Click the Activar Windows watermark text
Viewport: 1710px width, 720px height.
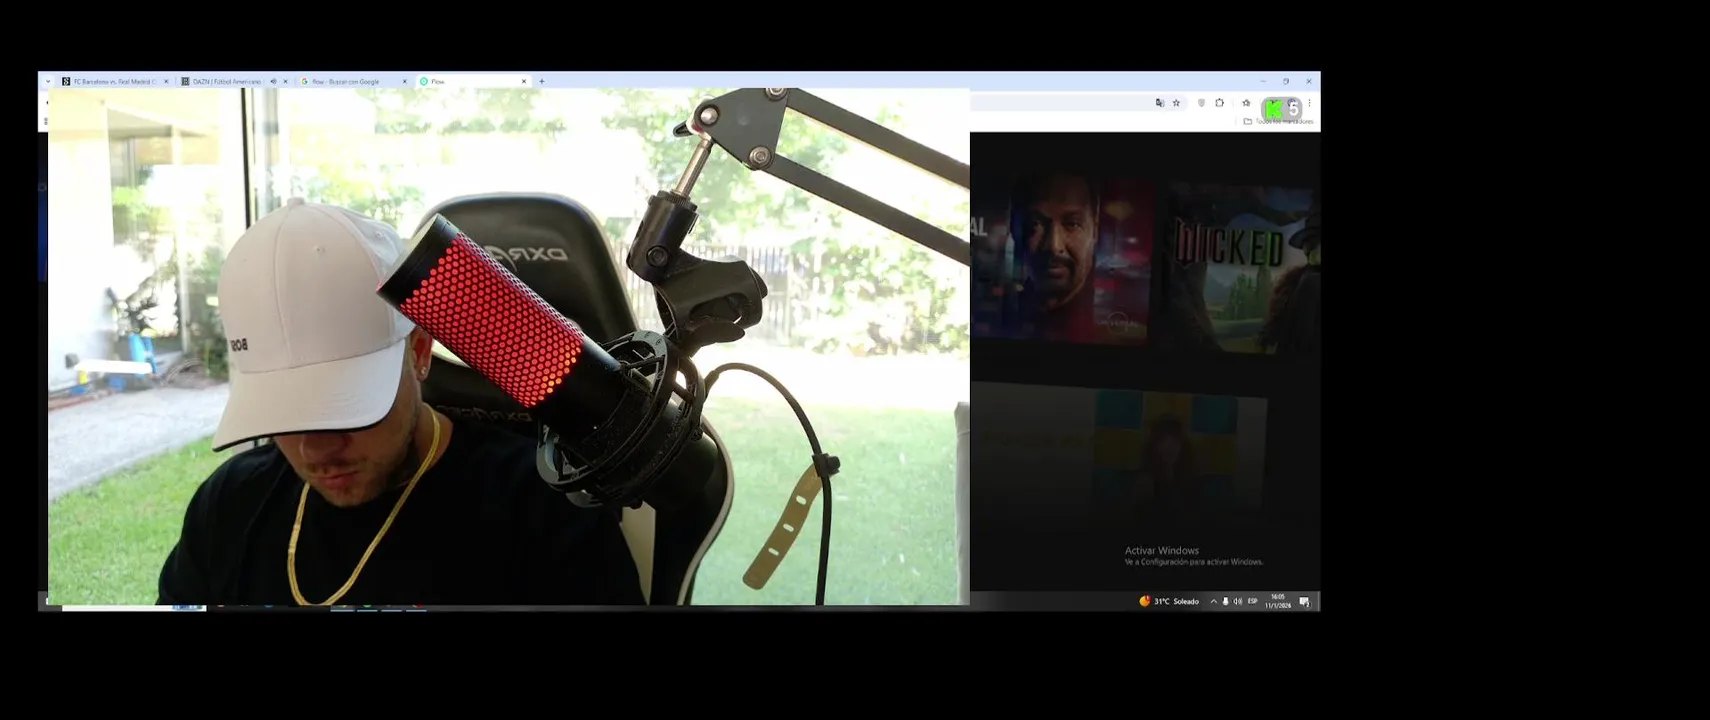(1161, 550)
